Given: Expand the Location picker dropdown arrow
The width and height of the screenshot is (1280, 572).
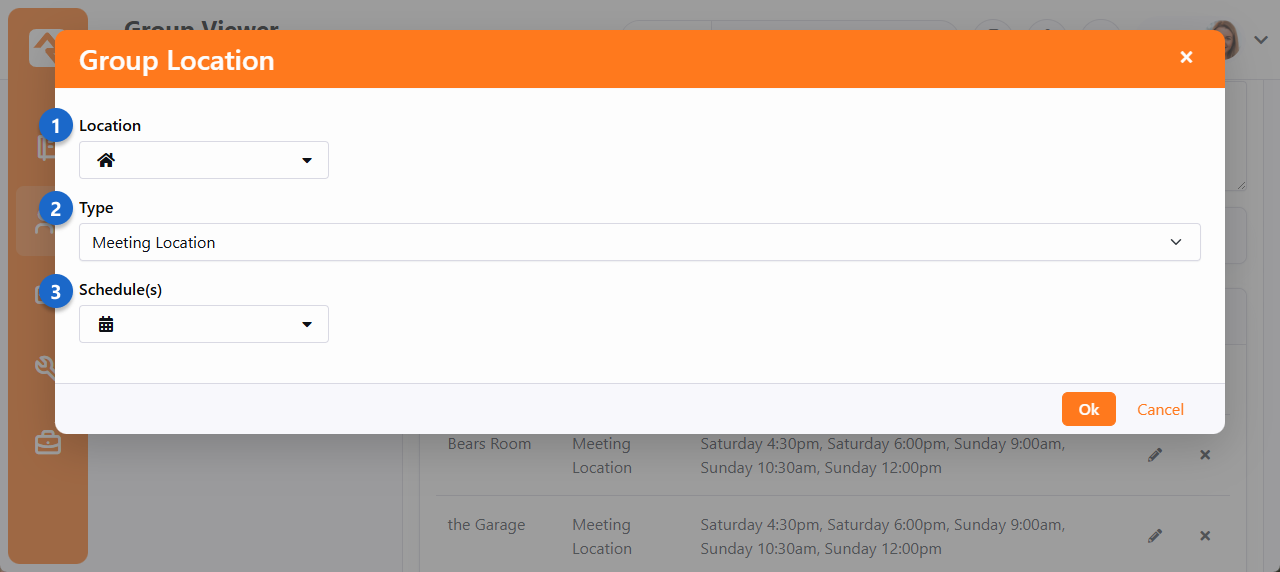Looking at the screenshot, I should pos(307,160).
